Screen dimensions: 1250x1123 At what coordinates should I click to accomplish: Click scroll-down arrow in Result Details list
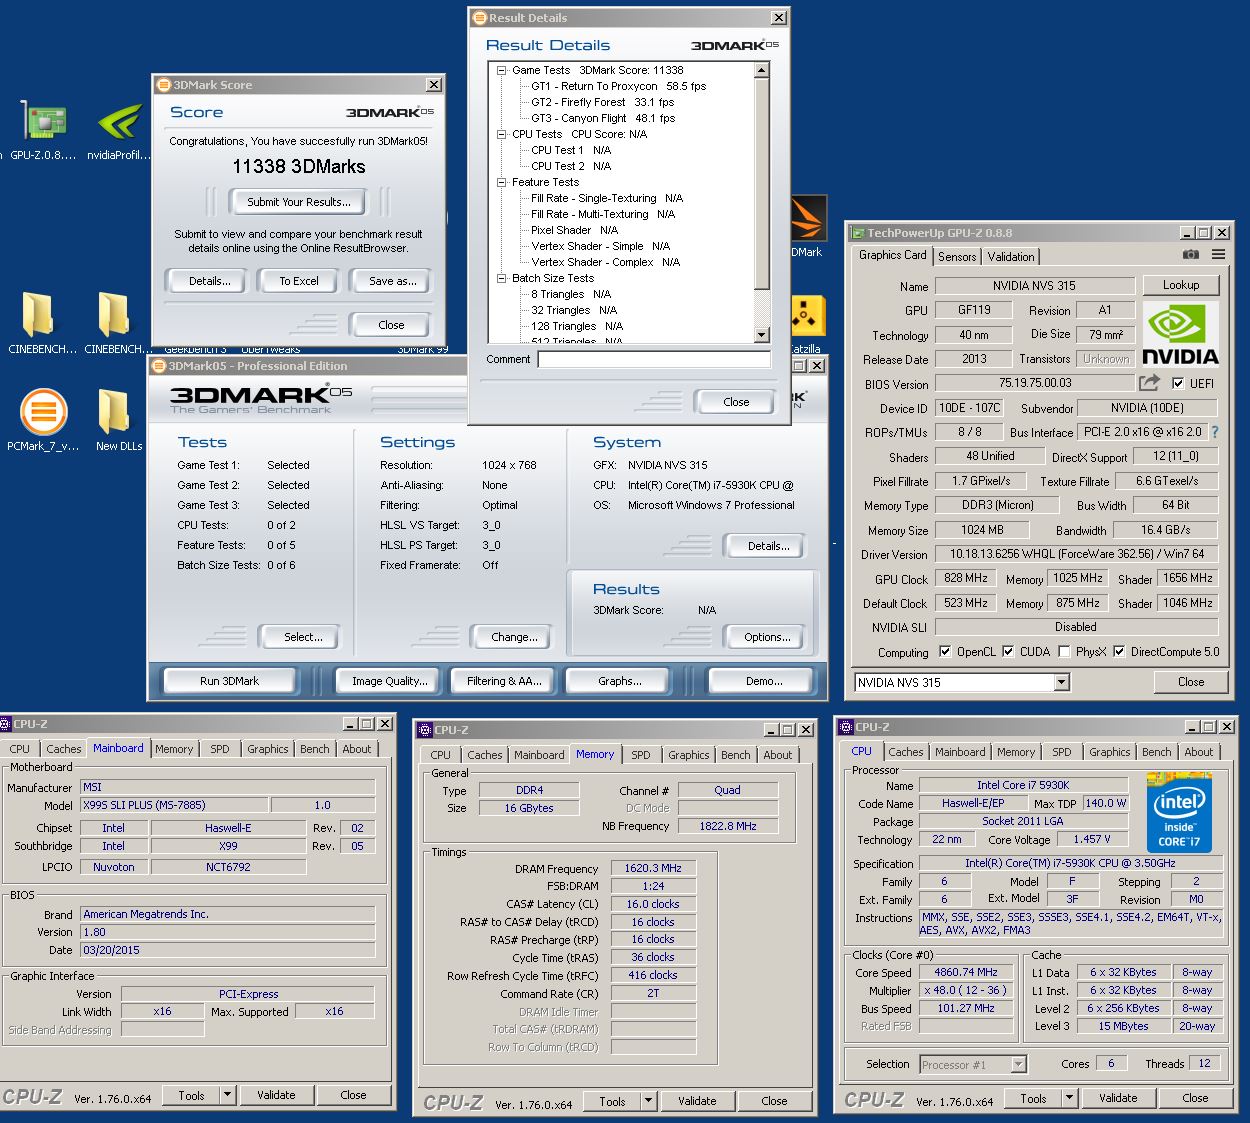point(762,335)
